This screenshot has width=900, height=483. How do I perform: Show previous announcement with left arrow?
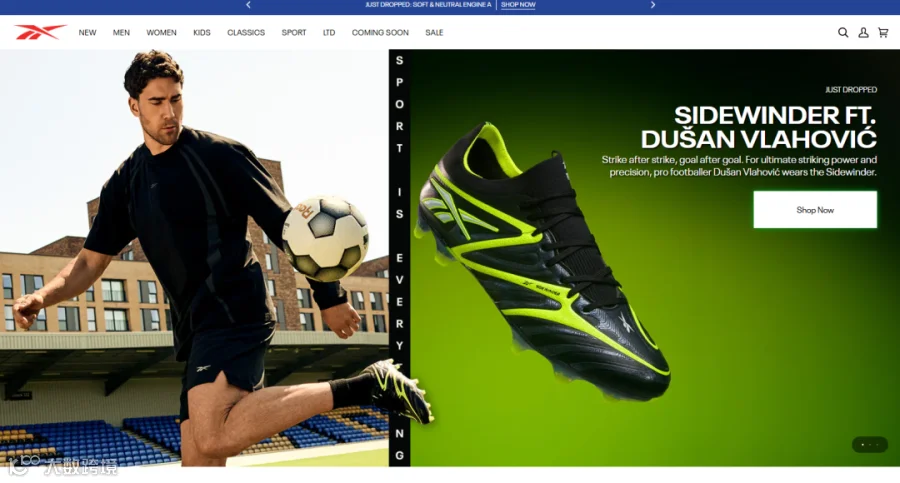(248, 5)
